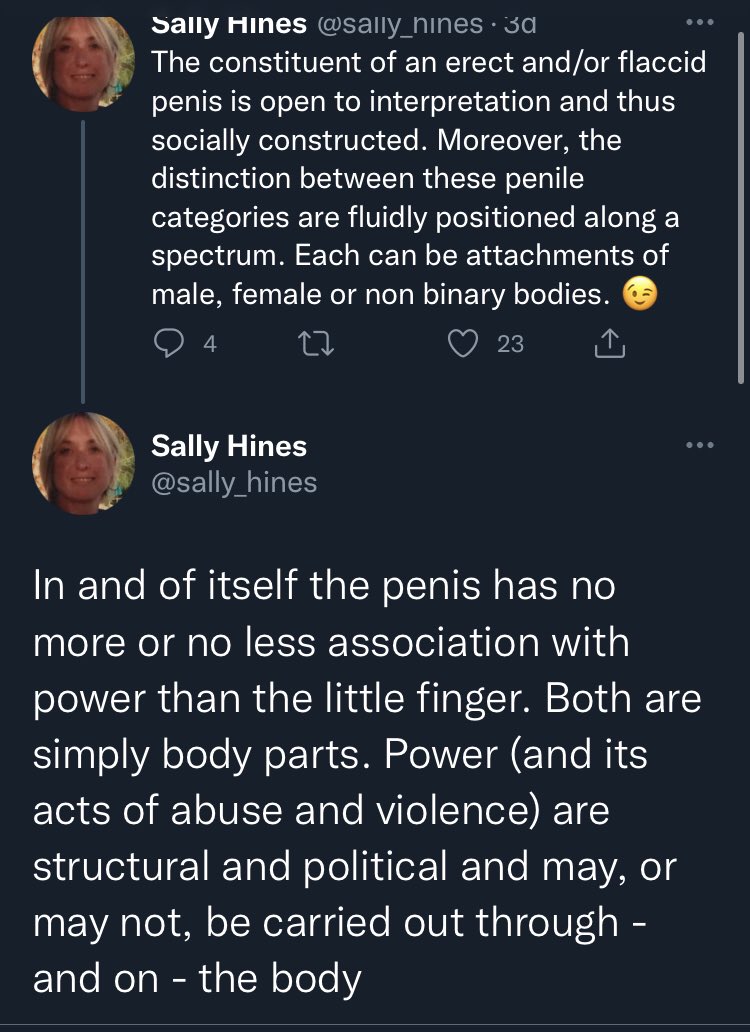Like the tweet with the heart icon
Screen dimensions: 750x1032
(x=461, y=344)
